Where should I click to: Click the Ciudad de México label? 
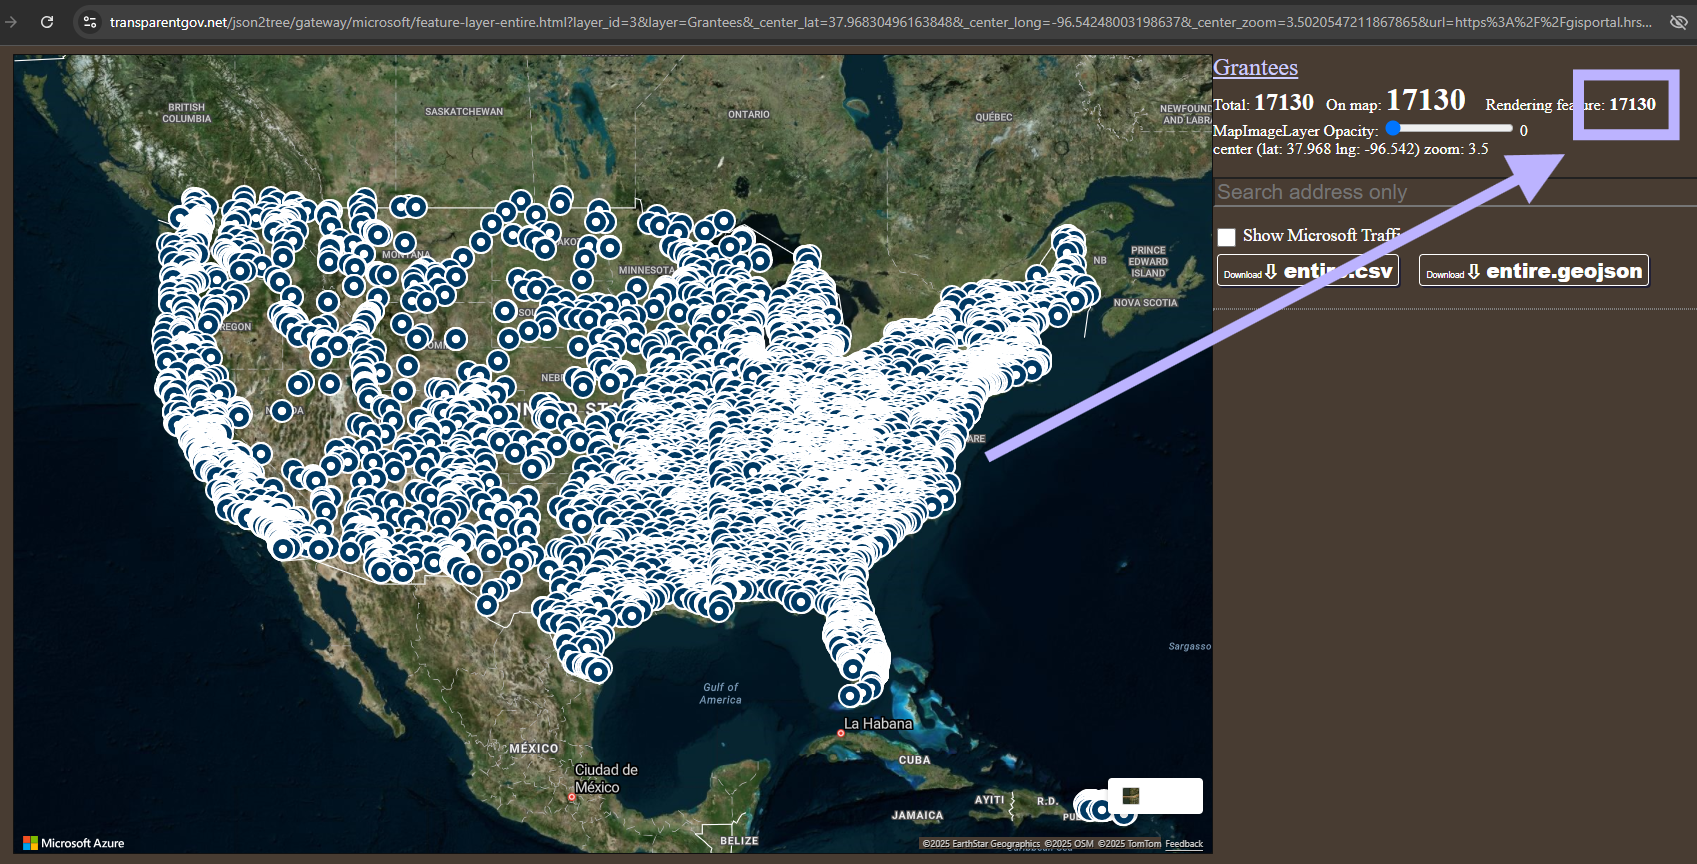click(x=605, y=778)
